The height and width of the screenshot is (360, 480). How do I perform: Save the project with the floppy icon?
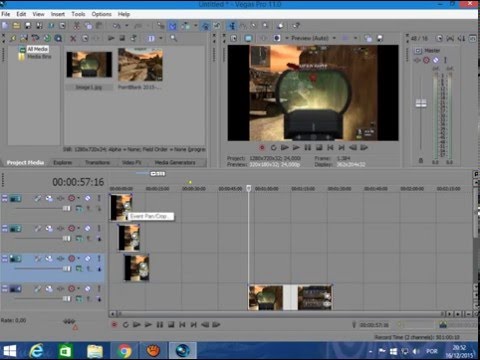click(28, 26)
